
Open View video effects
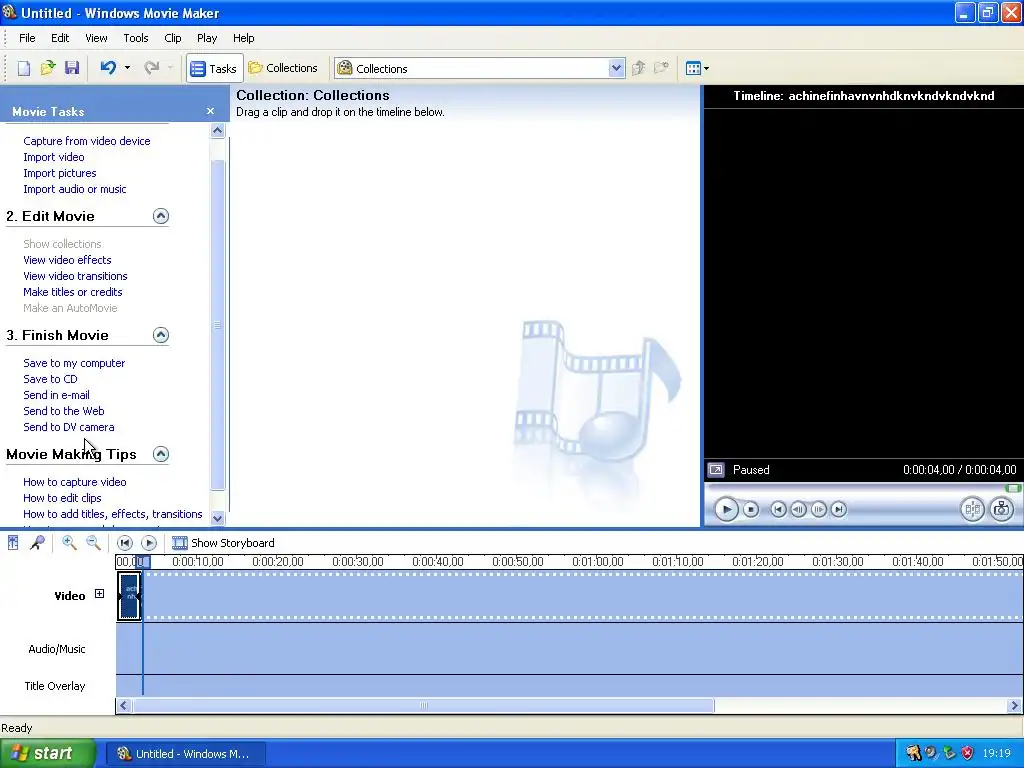point(67,260)
